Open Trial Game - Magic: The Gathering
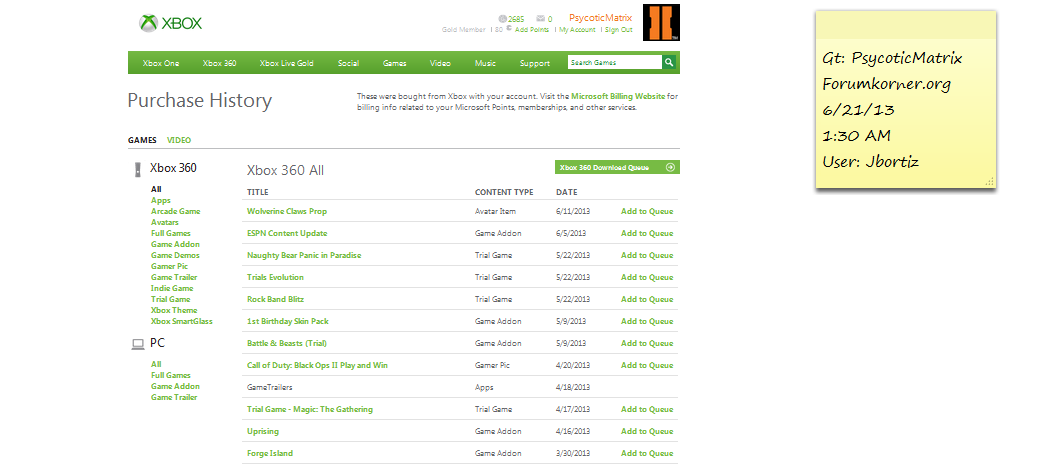The width and height of the screenshot is (1045, 464). coord(310,409)
